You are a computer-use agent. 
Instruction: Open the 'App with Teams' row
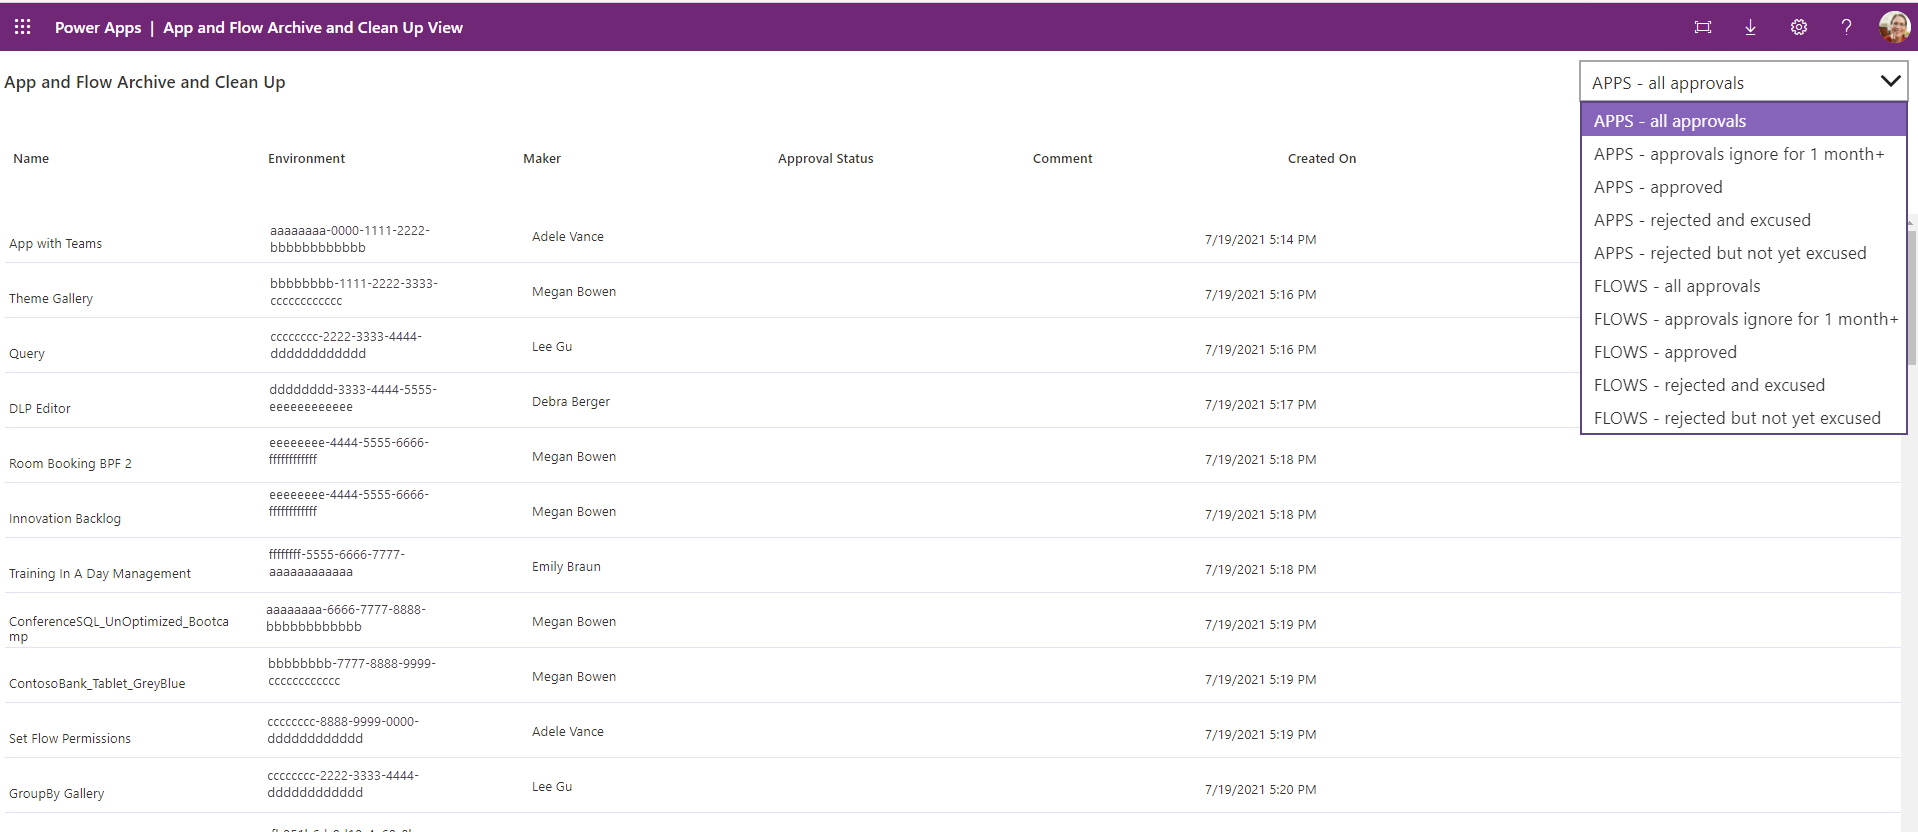tap(56, 244)
